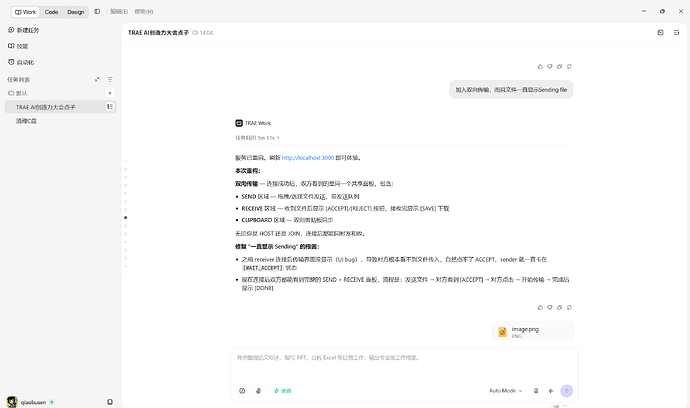
Task: Click collapse arrows icon in task list header
Action: 97,80
